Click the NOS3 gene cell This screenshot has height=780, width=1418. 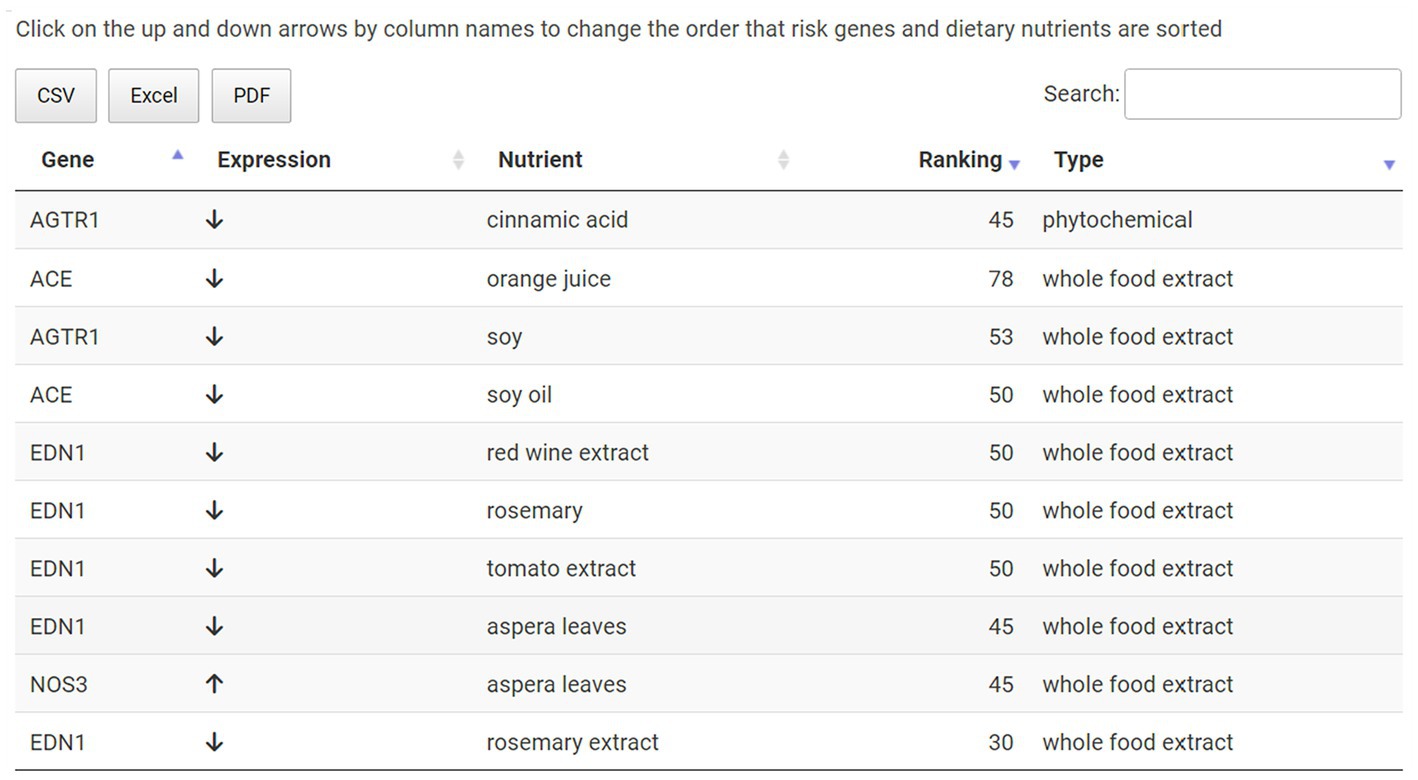click(x=59, y=684)
